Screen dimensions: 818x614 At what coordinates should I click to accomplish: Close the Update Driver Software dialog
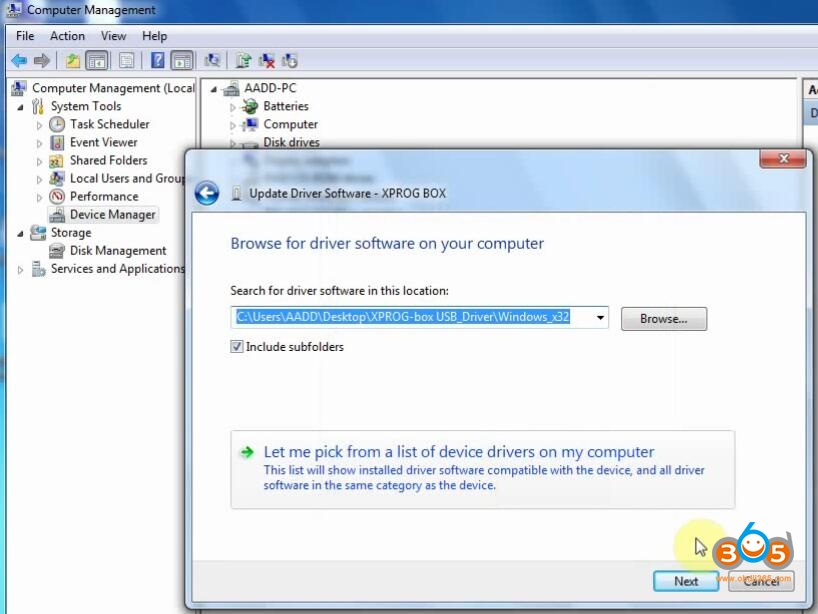tap(783, 159)
